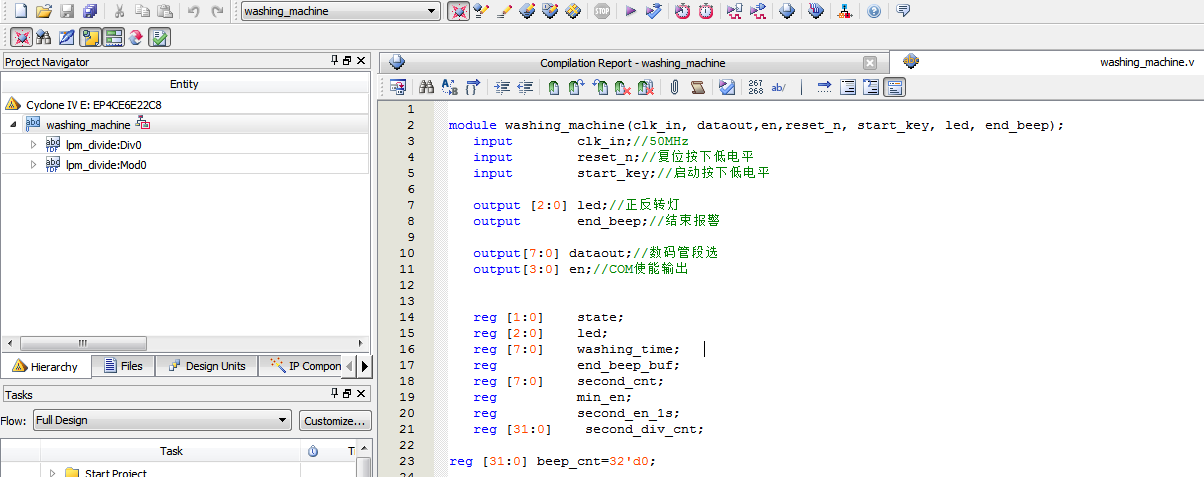The image size is (1204, 477).
Task: Click the Find binoculars icon in editor toolbar
Action: tap(426, 87)
